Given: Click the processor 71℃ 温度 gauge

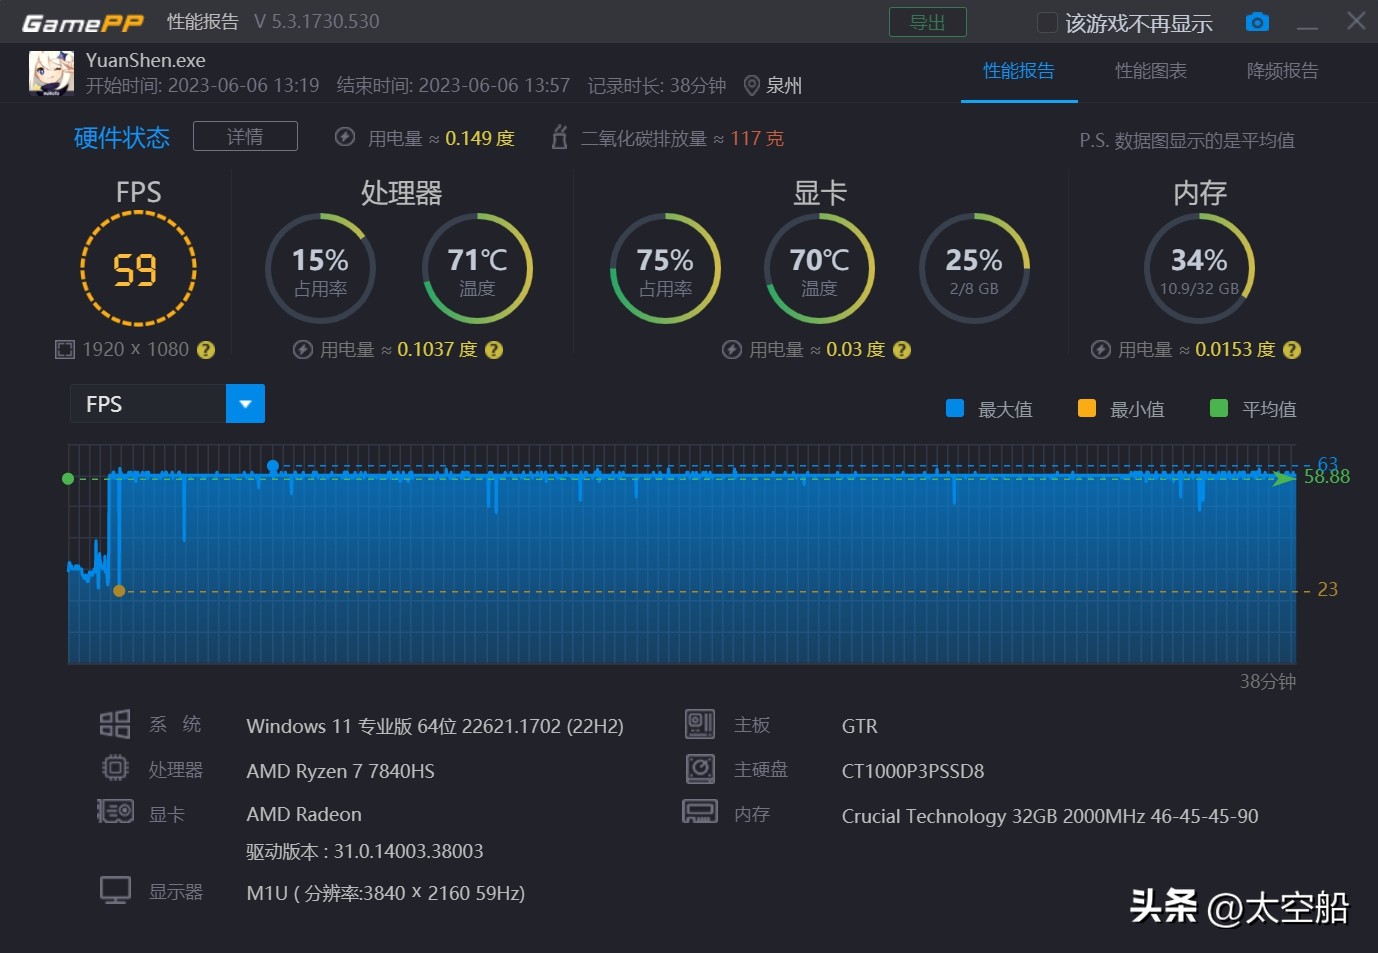Looking at the screenshot, I should click(477, 268).
